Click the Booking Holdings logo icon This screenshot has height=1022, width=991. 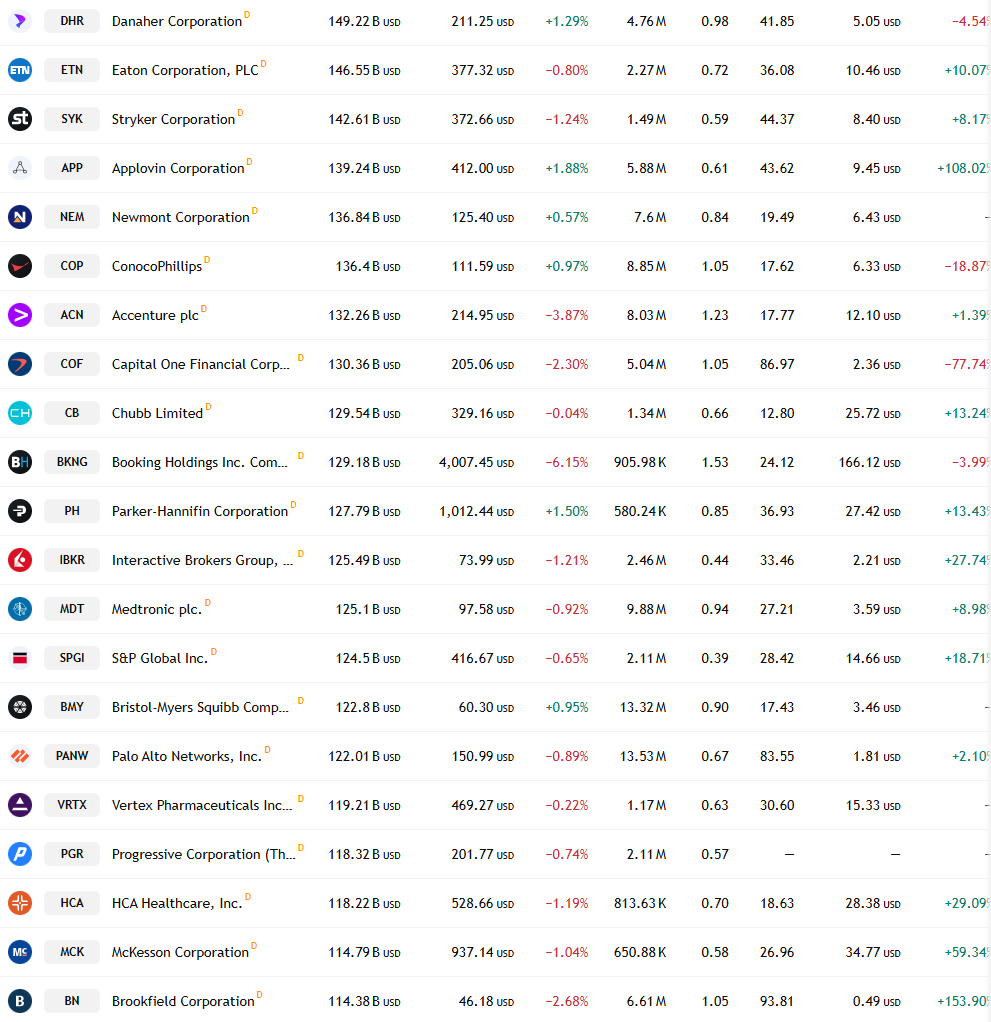tap(20, 462)
